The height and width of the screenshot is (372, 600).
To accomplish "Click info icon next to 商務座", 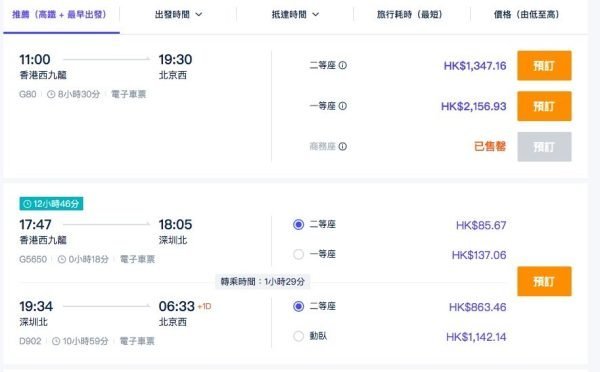I will click(343, 147).
